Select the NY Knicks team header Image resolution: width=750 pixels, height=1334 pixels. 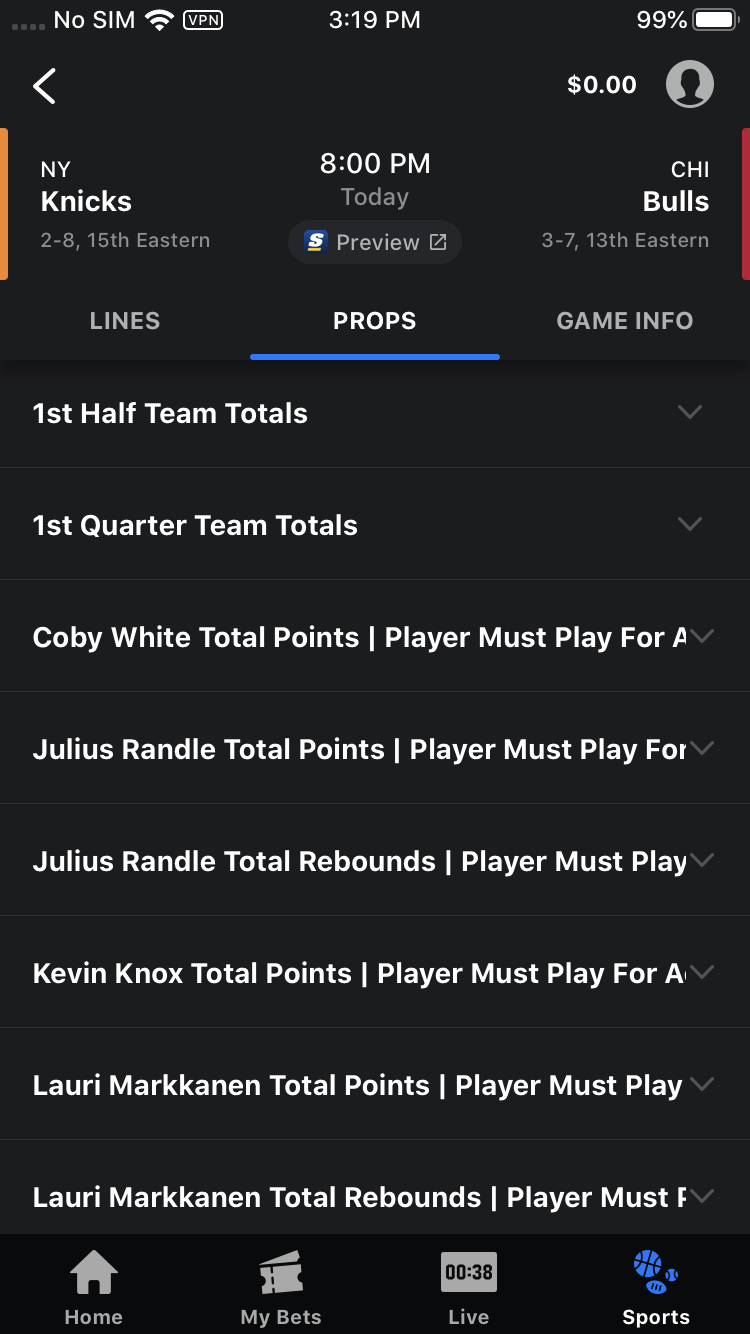(87, 202)
